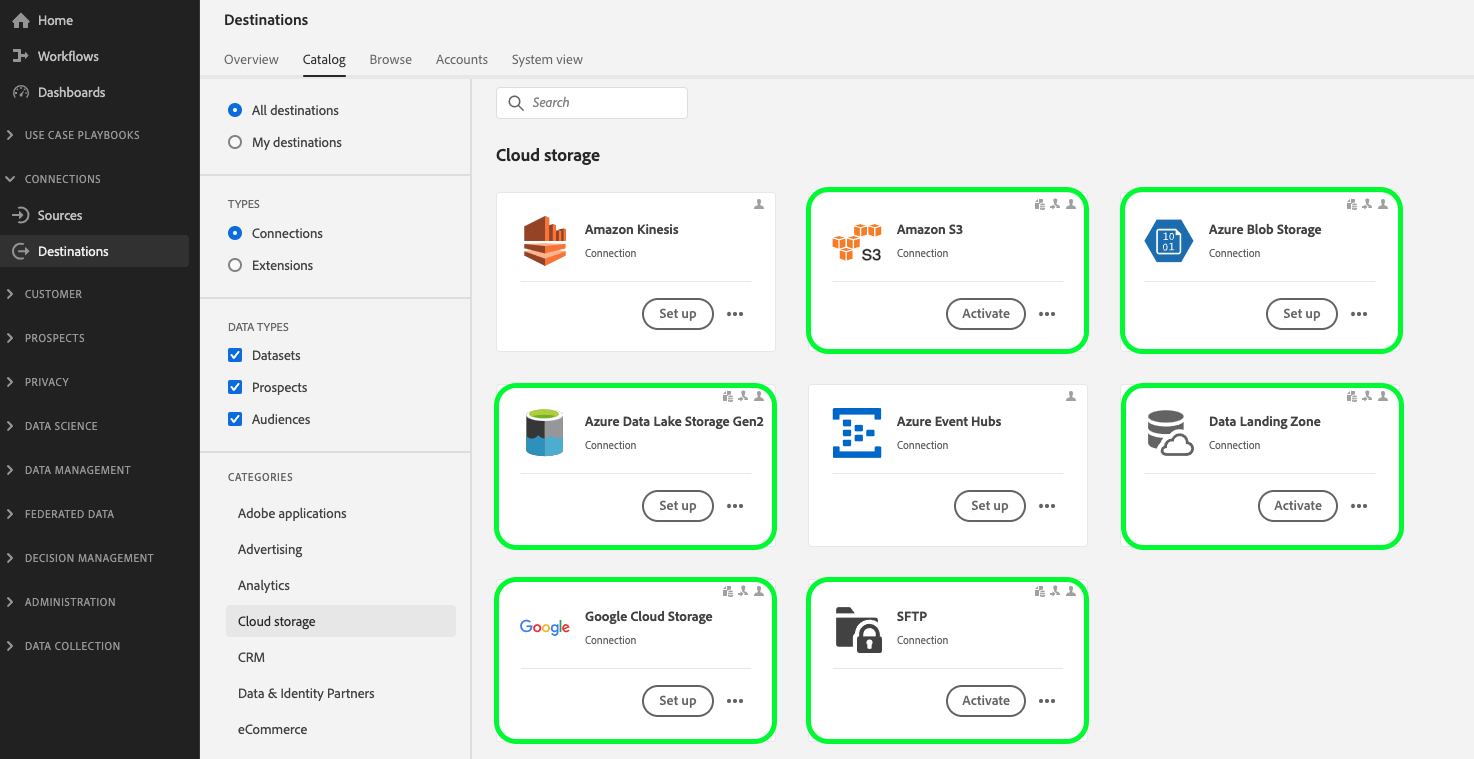Switch to the Browse tab

pyautogui.click(x=390, y=60)
